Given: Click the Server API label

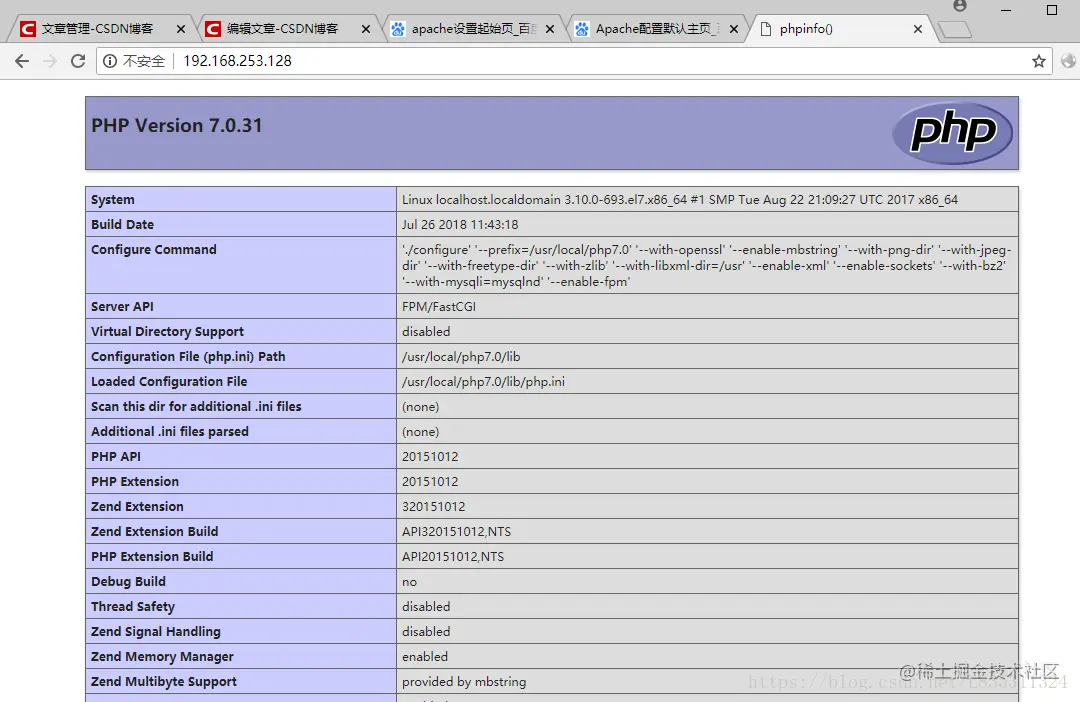Looking at the screenshot, I should 123,307.
